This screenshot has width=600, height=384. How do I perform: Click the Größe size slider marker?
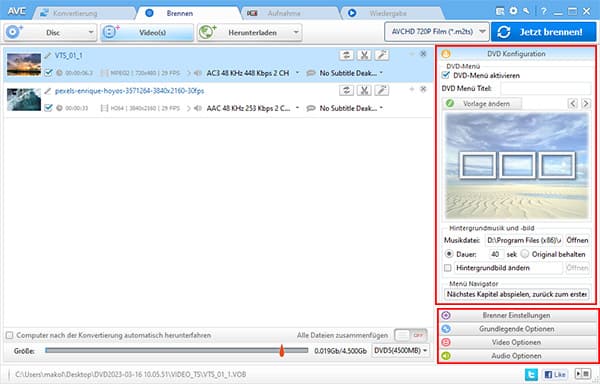tap(282, 350)
